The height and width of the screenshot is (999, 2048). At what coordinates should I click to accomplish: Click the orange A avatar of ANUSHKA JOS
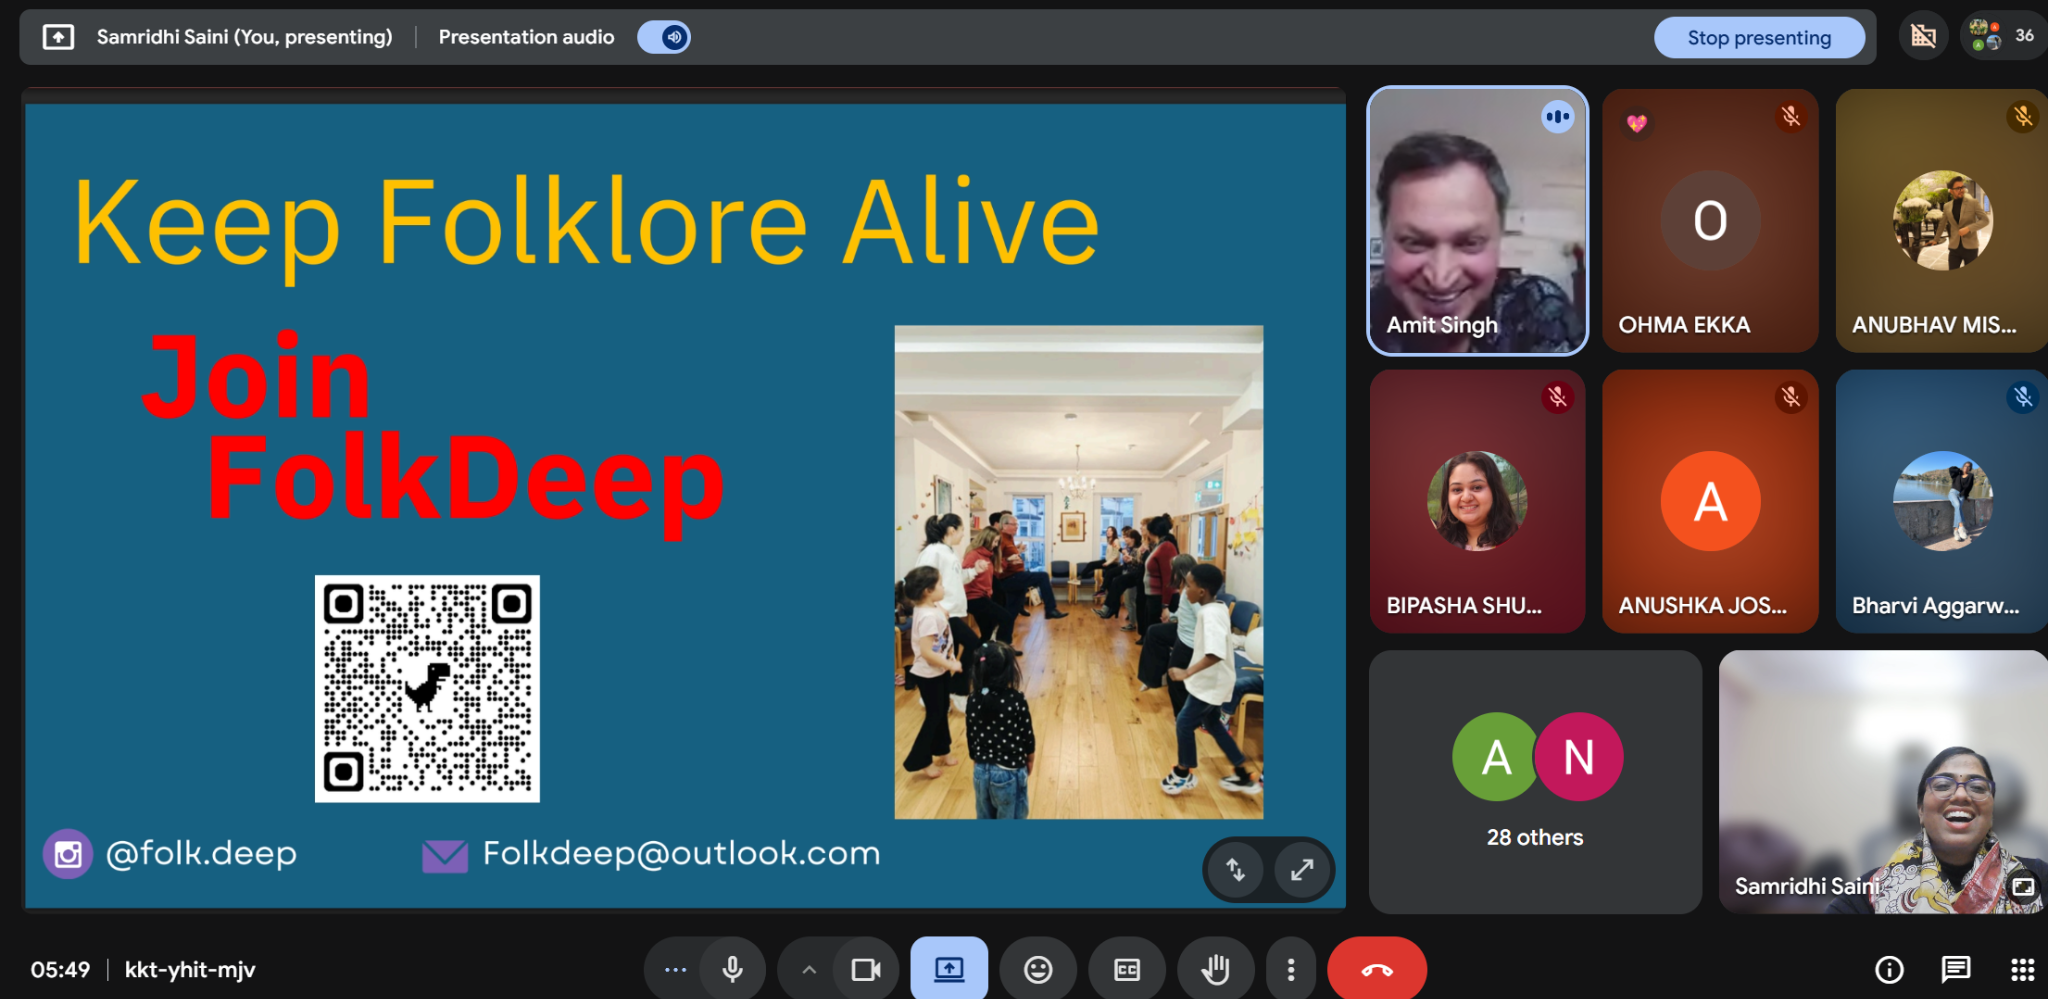(1710, 501)
